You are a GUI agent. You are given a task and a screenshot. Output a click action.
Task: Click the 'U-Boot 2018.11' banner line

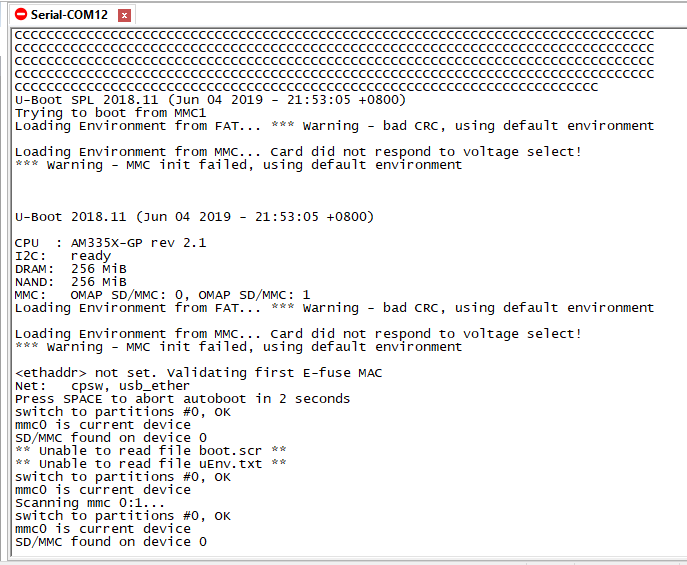coord(194,217)
